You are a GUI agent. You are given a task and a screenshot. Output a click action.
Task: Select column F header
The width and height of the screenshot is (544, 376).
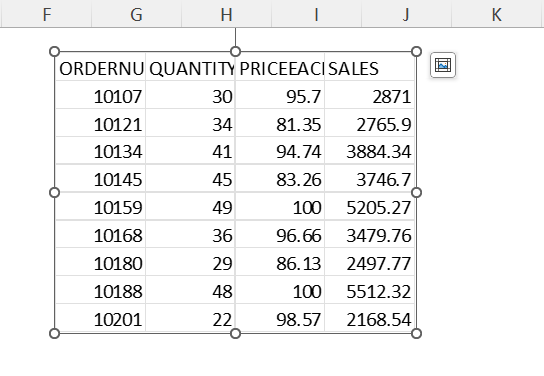tap(46, 14)
